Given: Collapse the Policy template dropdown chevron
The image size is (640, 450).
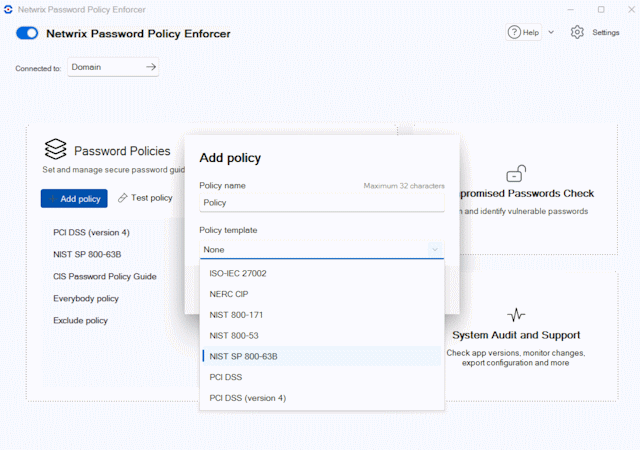Looking at the screenshot, I should click(435, 250).
